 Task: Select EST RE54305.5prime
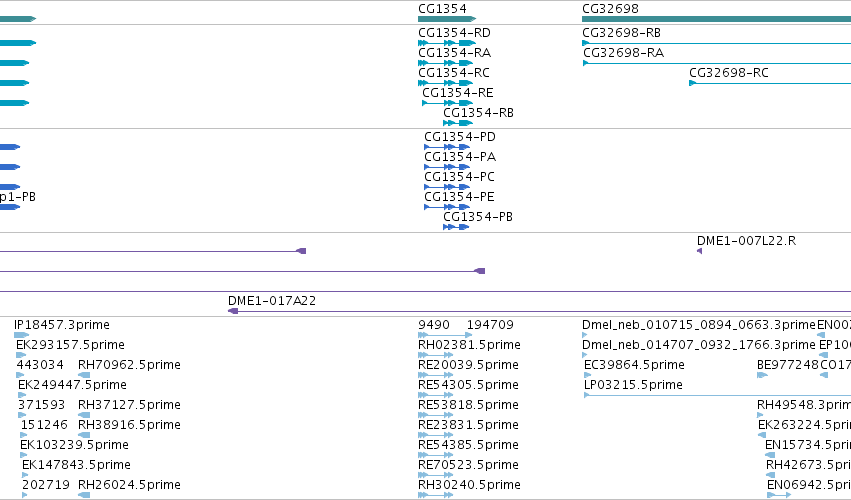[468, 385]
